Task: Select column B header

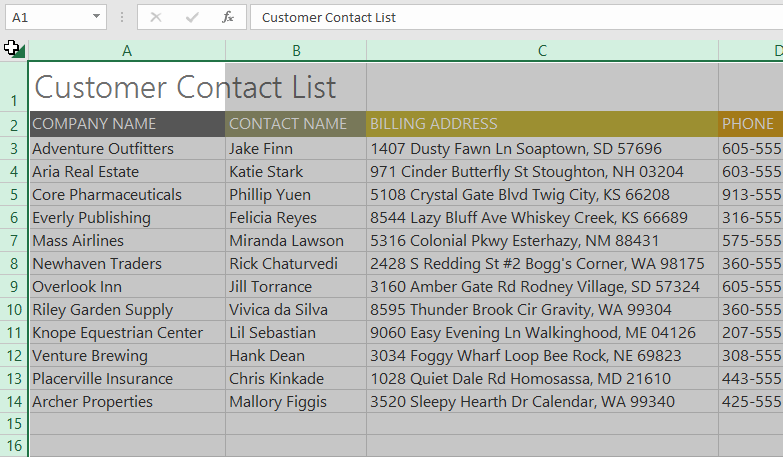Action: coord(296,50)
